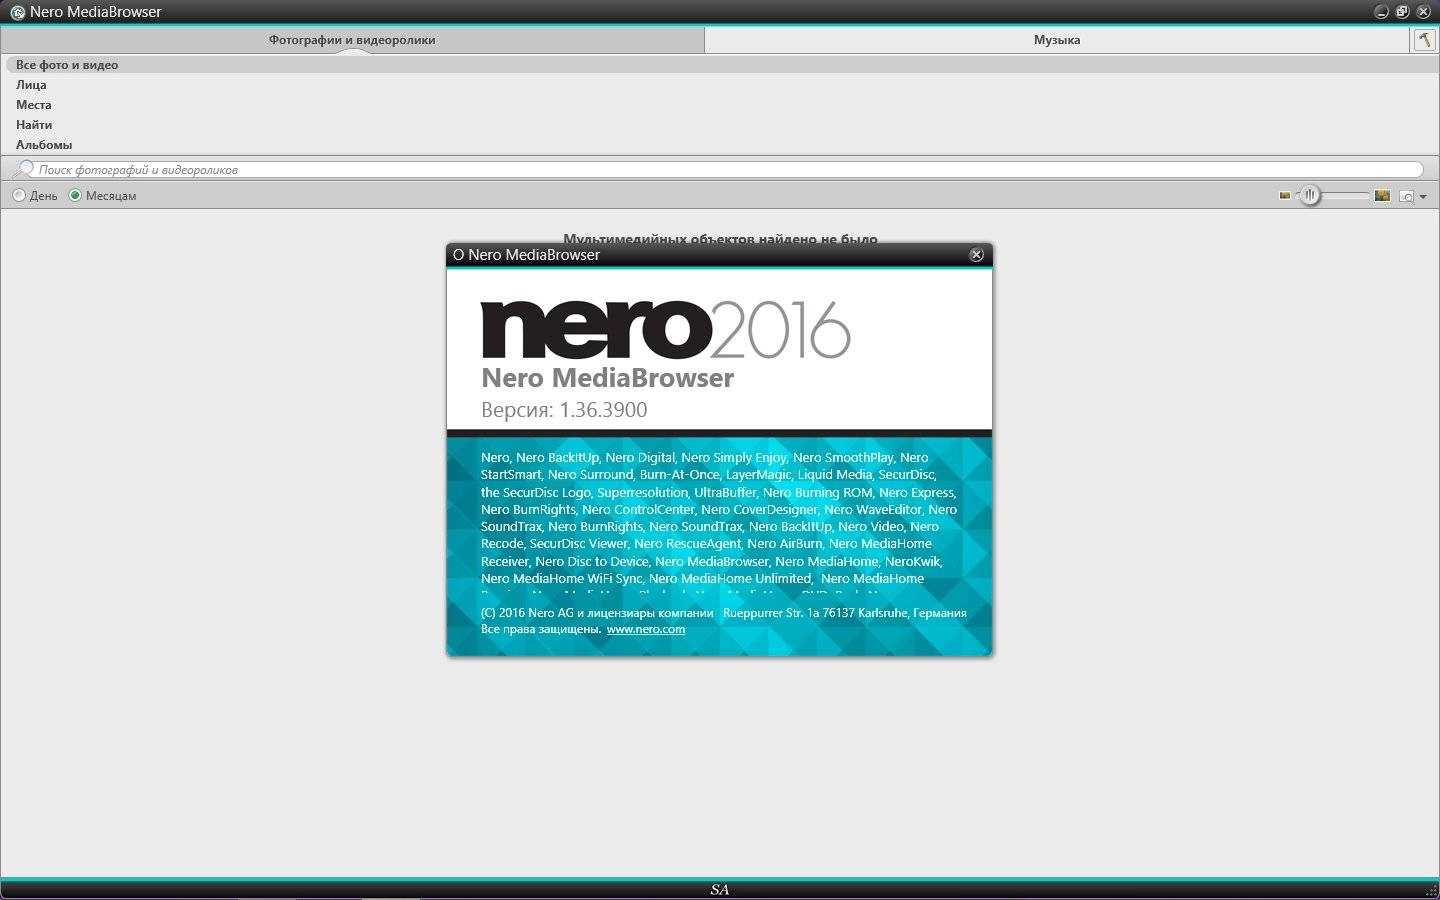Click the large thumbnail size icon
The image size is (1440, 900).
(1382, 196)
